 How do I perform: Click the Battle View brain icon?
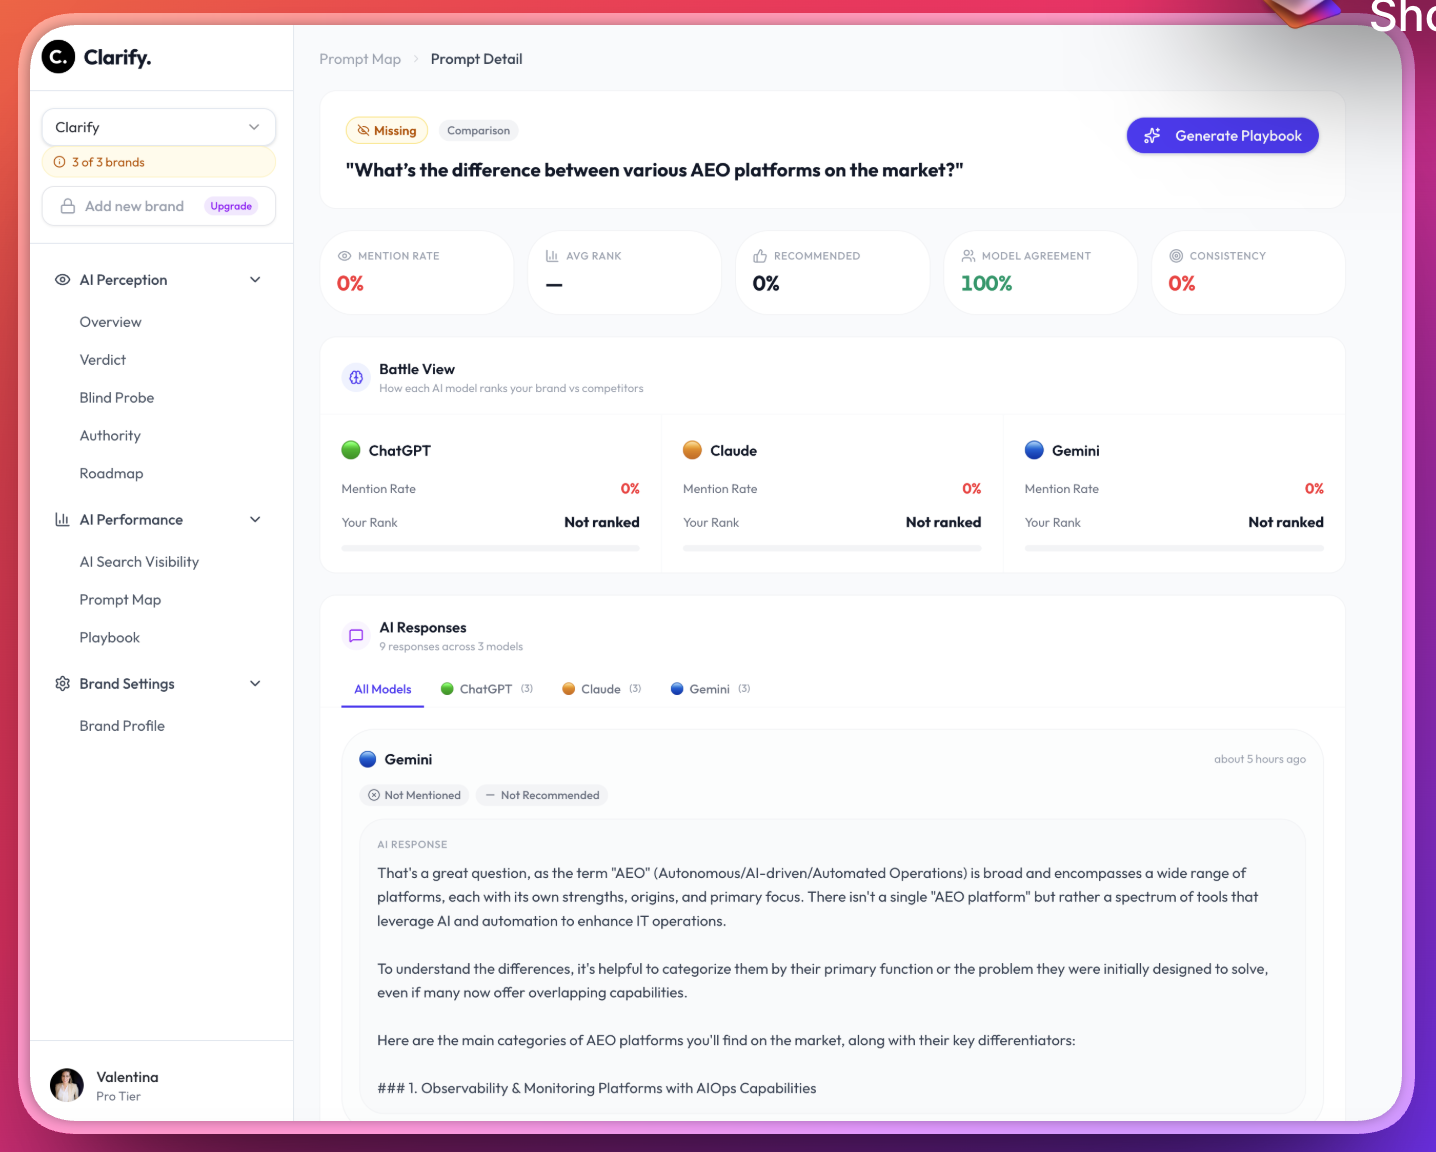point(356,378)
